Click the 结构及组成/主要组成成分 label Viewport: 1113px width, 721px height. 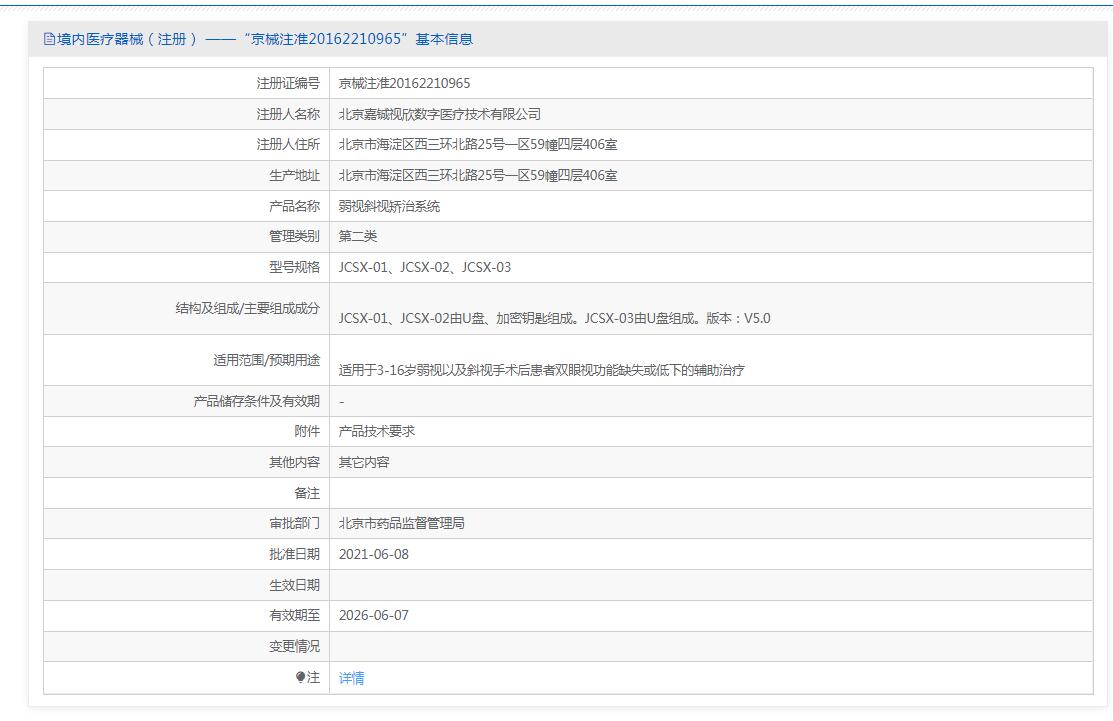click(x=248, y=309)
